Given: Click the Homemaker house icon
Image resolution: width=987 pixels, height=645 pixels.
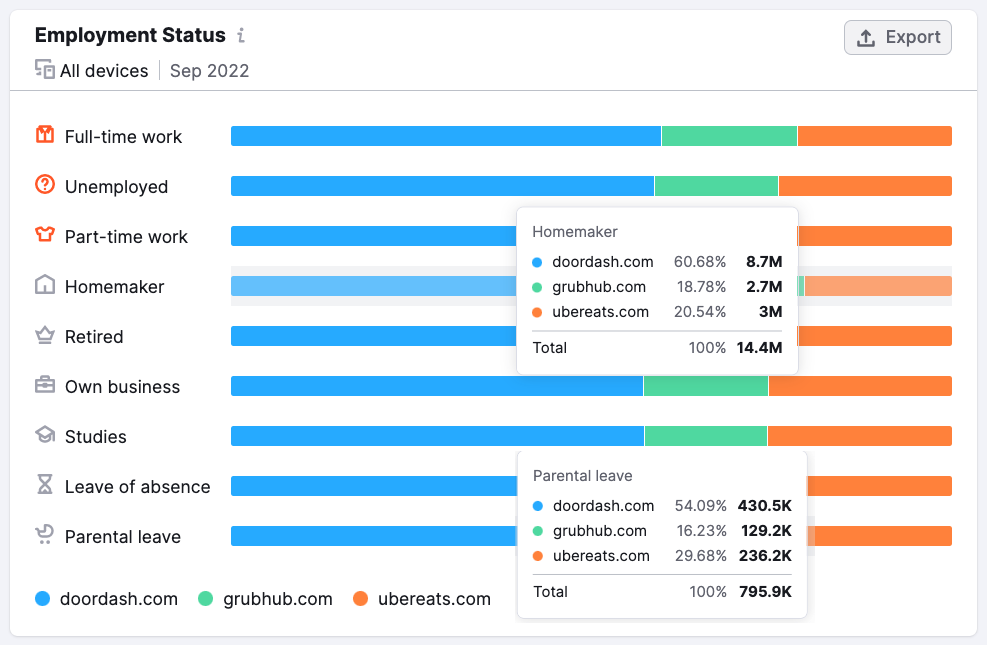Looking at the screenshot, I should pyautogui.click(x=45, y=285).
